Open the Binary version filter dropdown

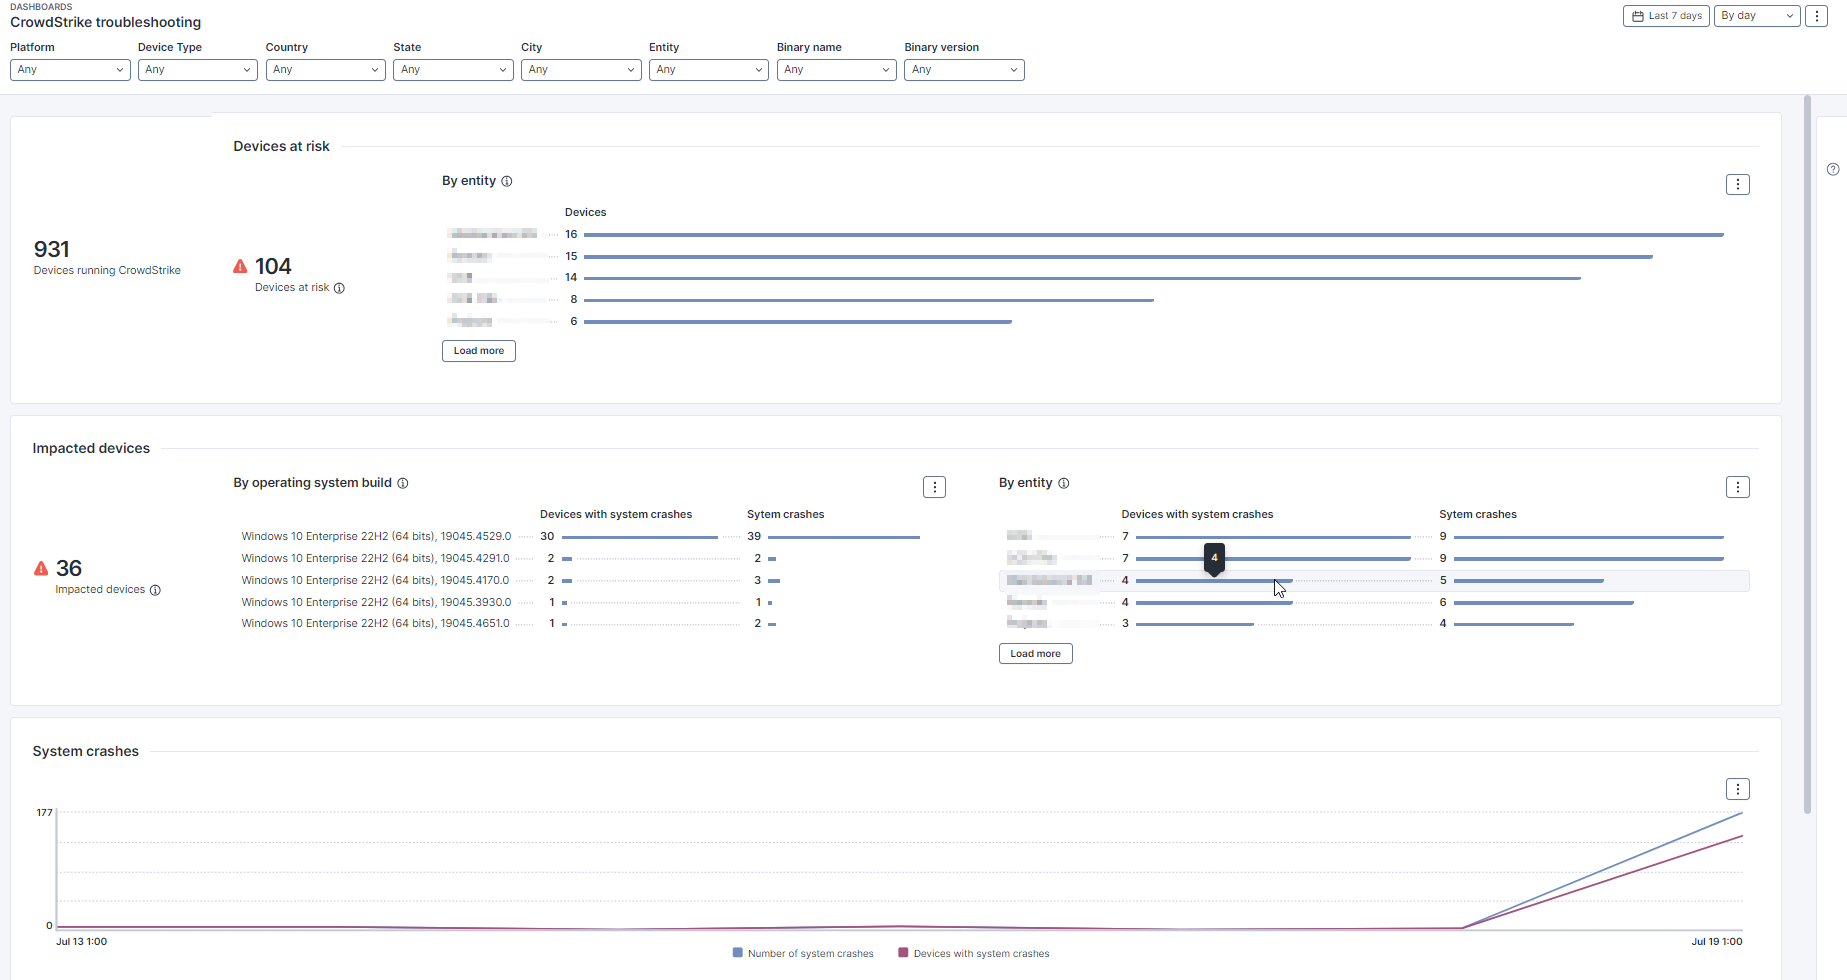coord(964,70)
